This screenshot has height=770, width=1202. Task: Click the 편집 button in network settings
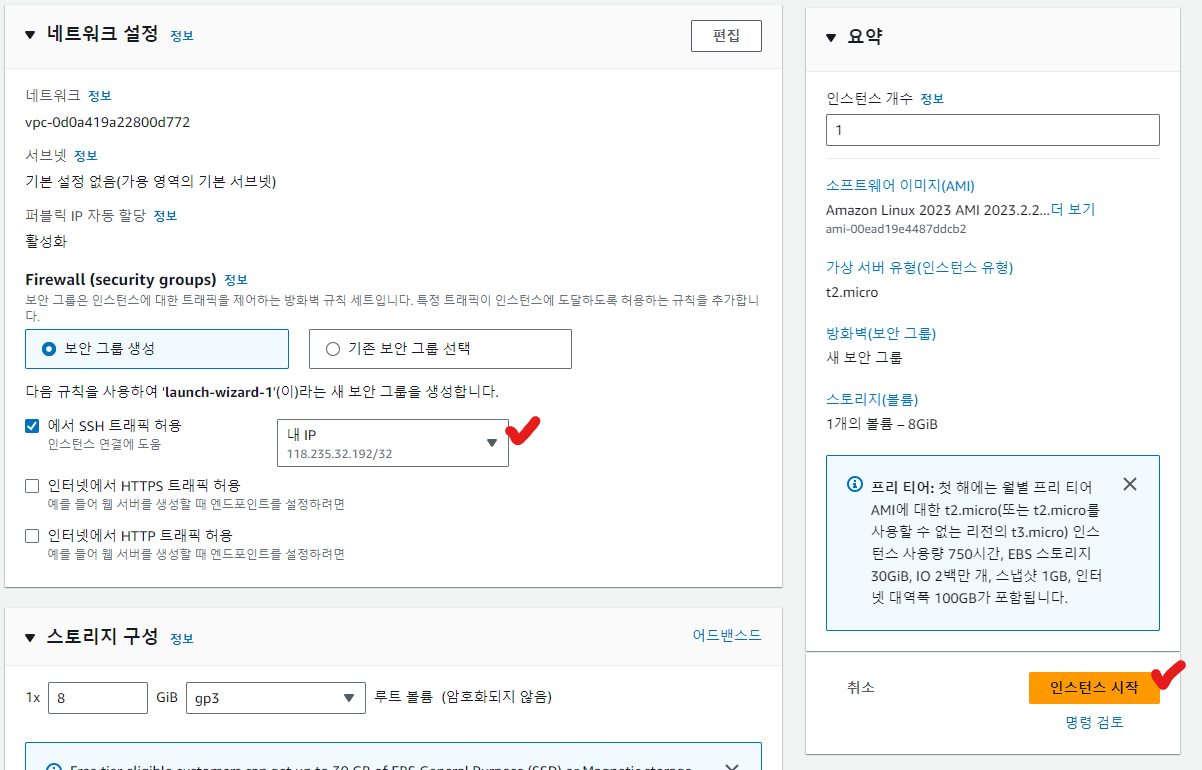tap(725, 36)
